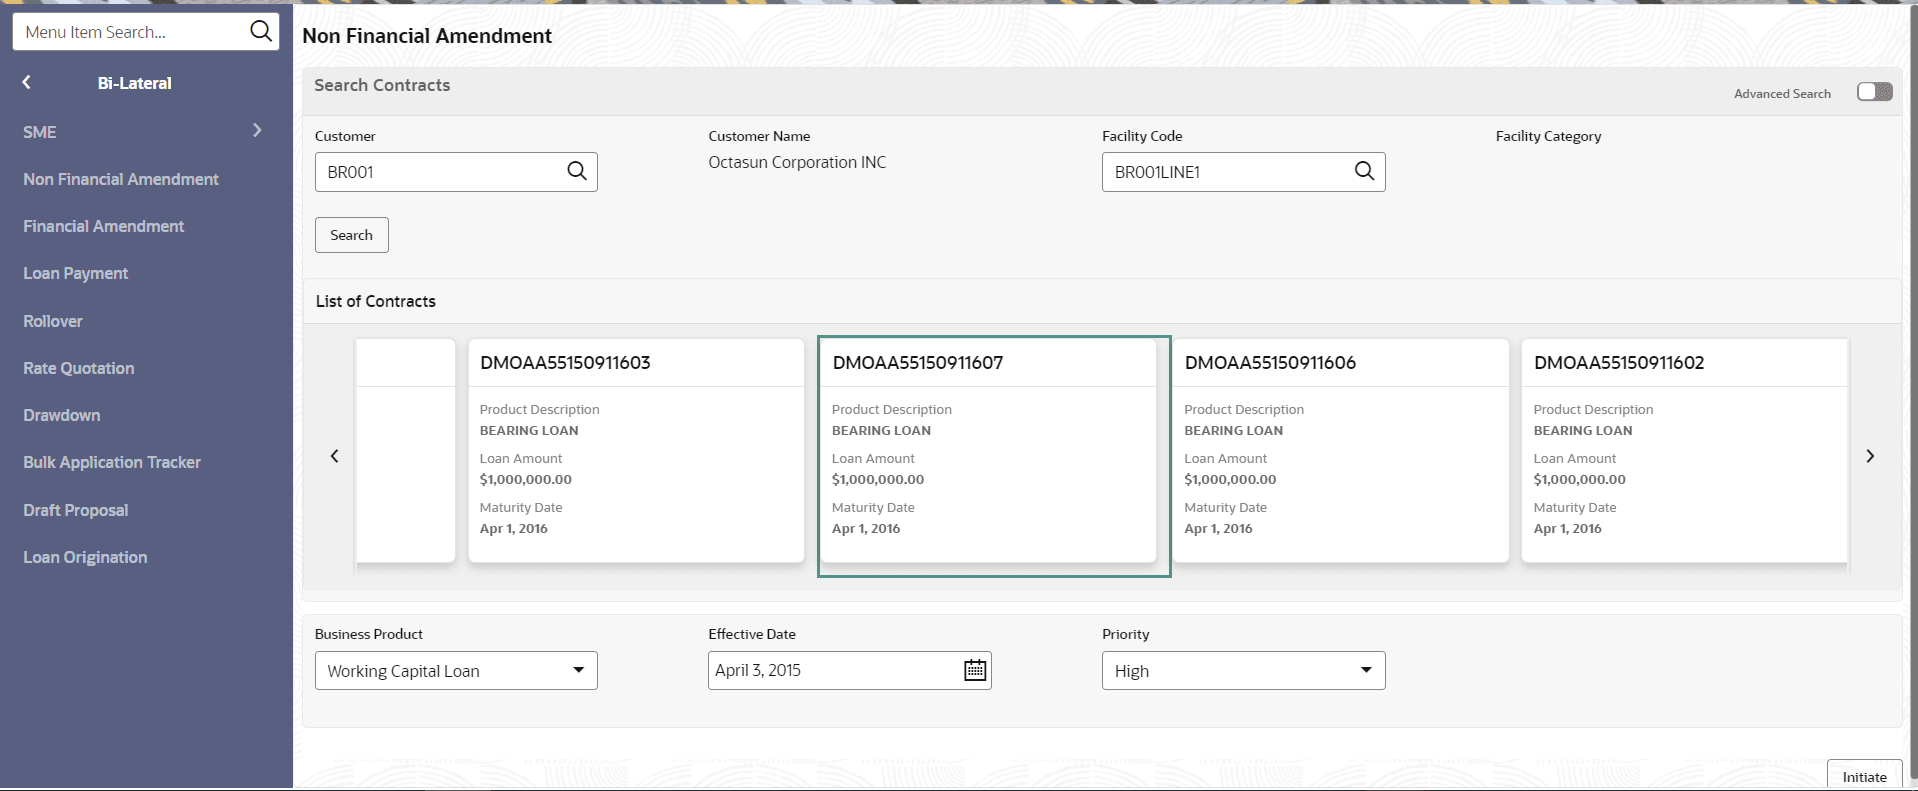This screenshot has height=791, width=1918.
Task: Open the Rollover menu item
Action: click(x=53, y=321)
